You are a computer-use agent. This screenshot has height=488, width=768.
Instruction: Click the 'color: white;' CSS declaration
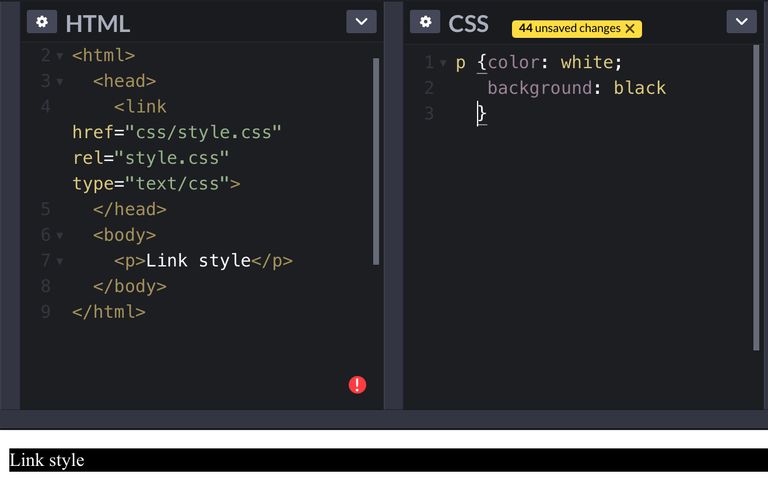(x=555, y=62)
